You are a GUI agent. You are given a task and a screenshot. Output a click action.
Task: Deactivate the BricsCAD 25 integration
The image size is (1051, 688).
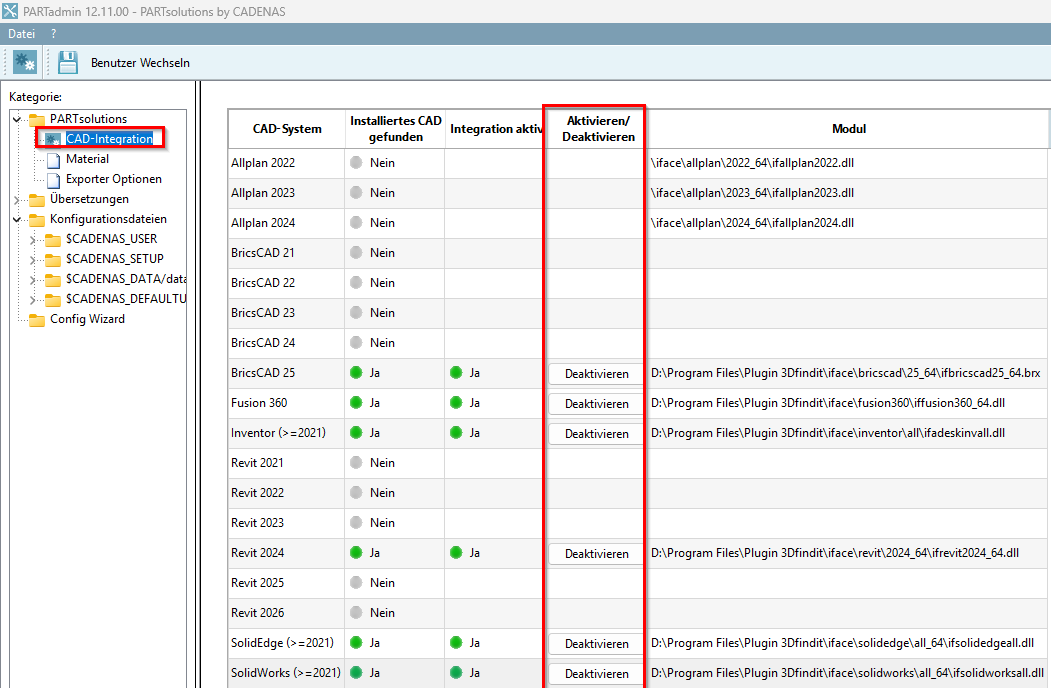596,374
